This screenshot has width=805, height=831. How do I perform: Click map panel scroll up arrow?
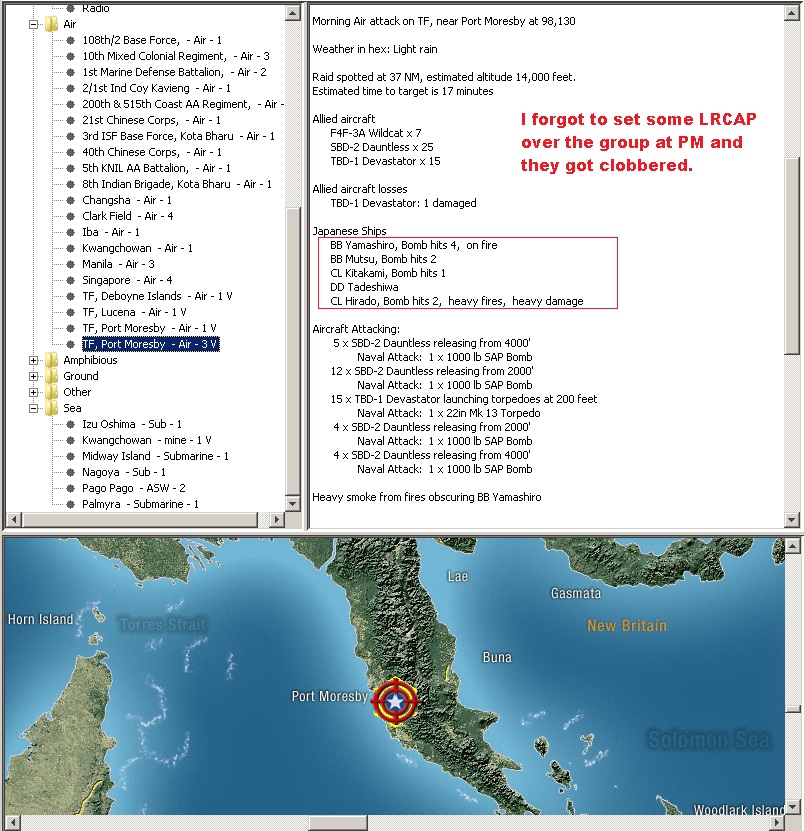click(793, 546)
